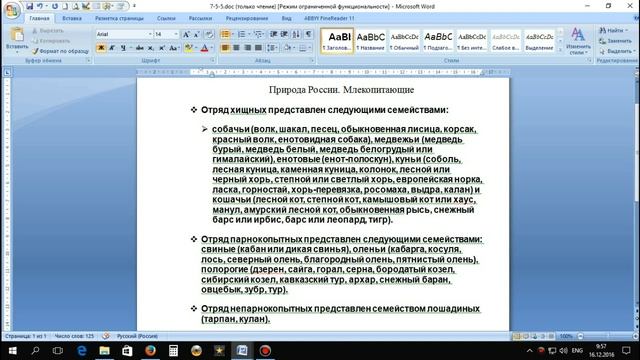
Task: Click the ruler tab selector corner
Action: pyautogui.click(x=7, y=73)
